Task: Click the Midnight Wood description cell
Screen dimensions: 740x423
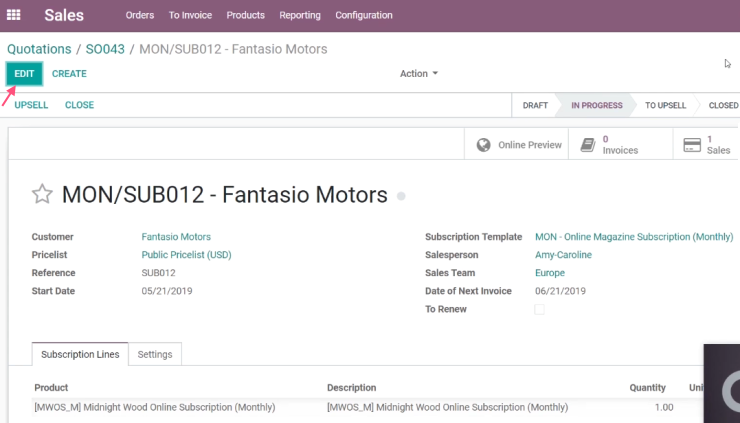Action: tap(447, 407)
